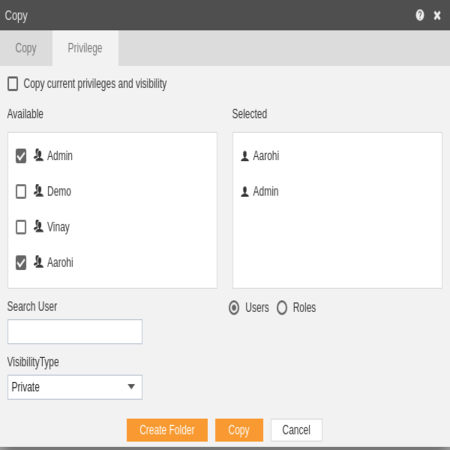This screenshot has height=450, width=450.
Task: Expand the VisibilityType dropdown arrow
Action: coord(131,387)
